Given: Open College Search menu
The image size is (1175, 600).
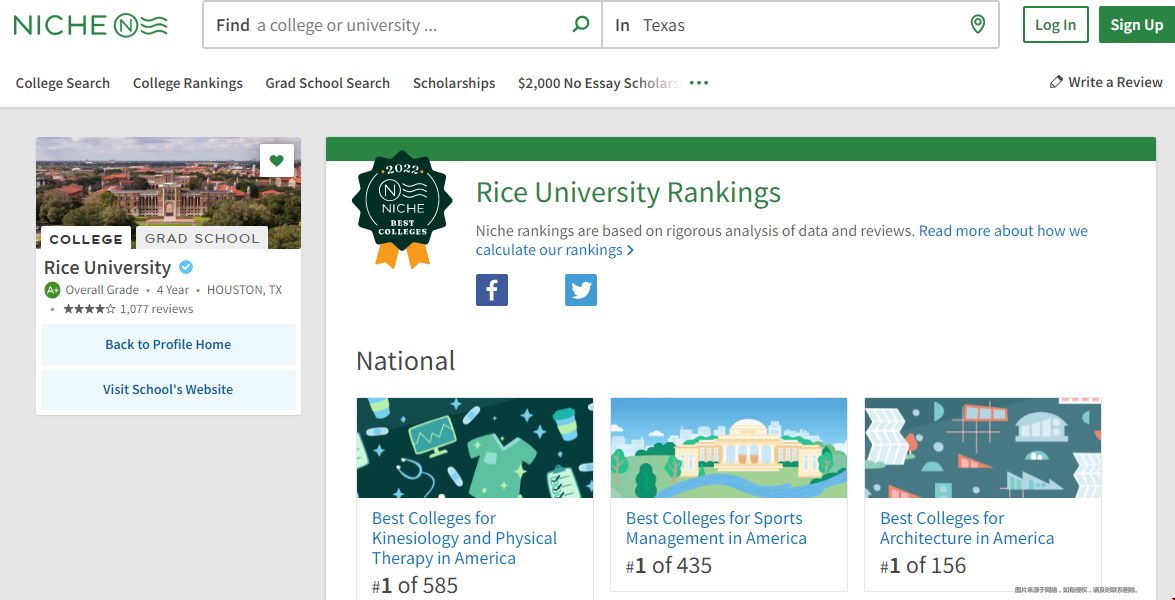Looking at the screenshot, I should (63, 83).
